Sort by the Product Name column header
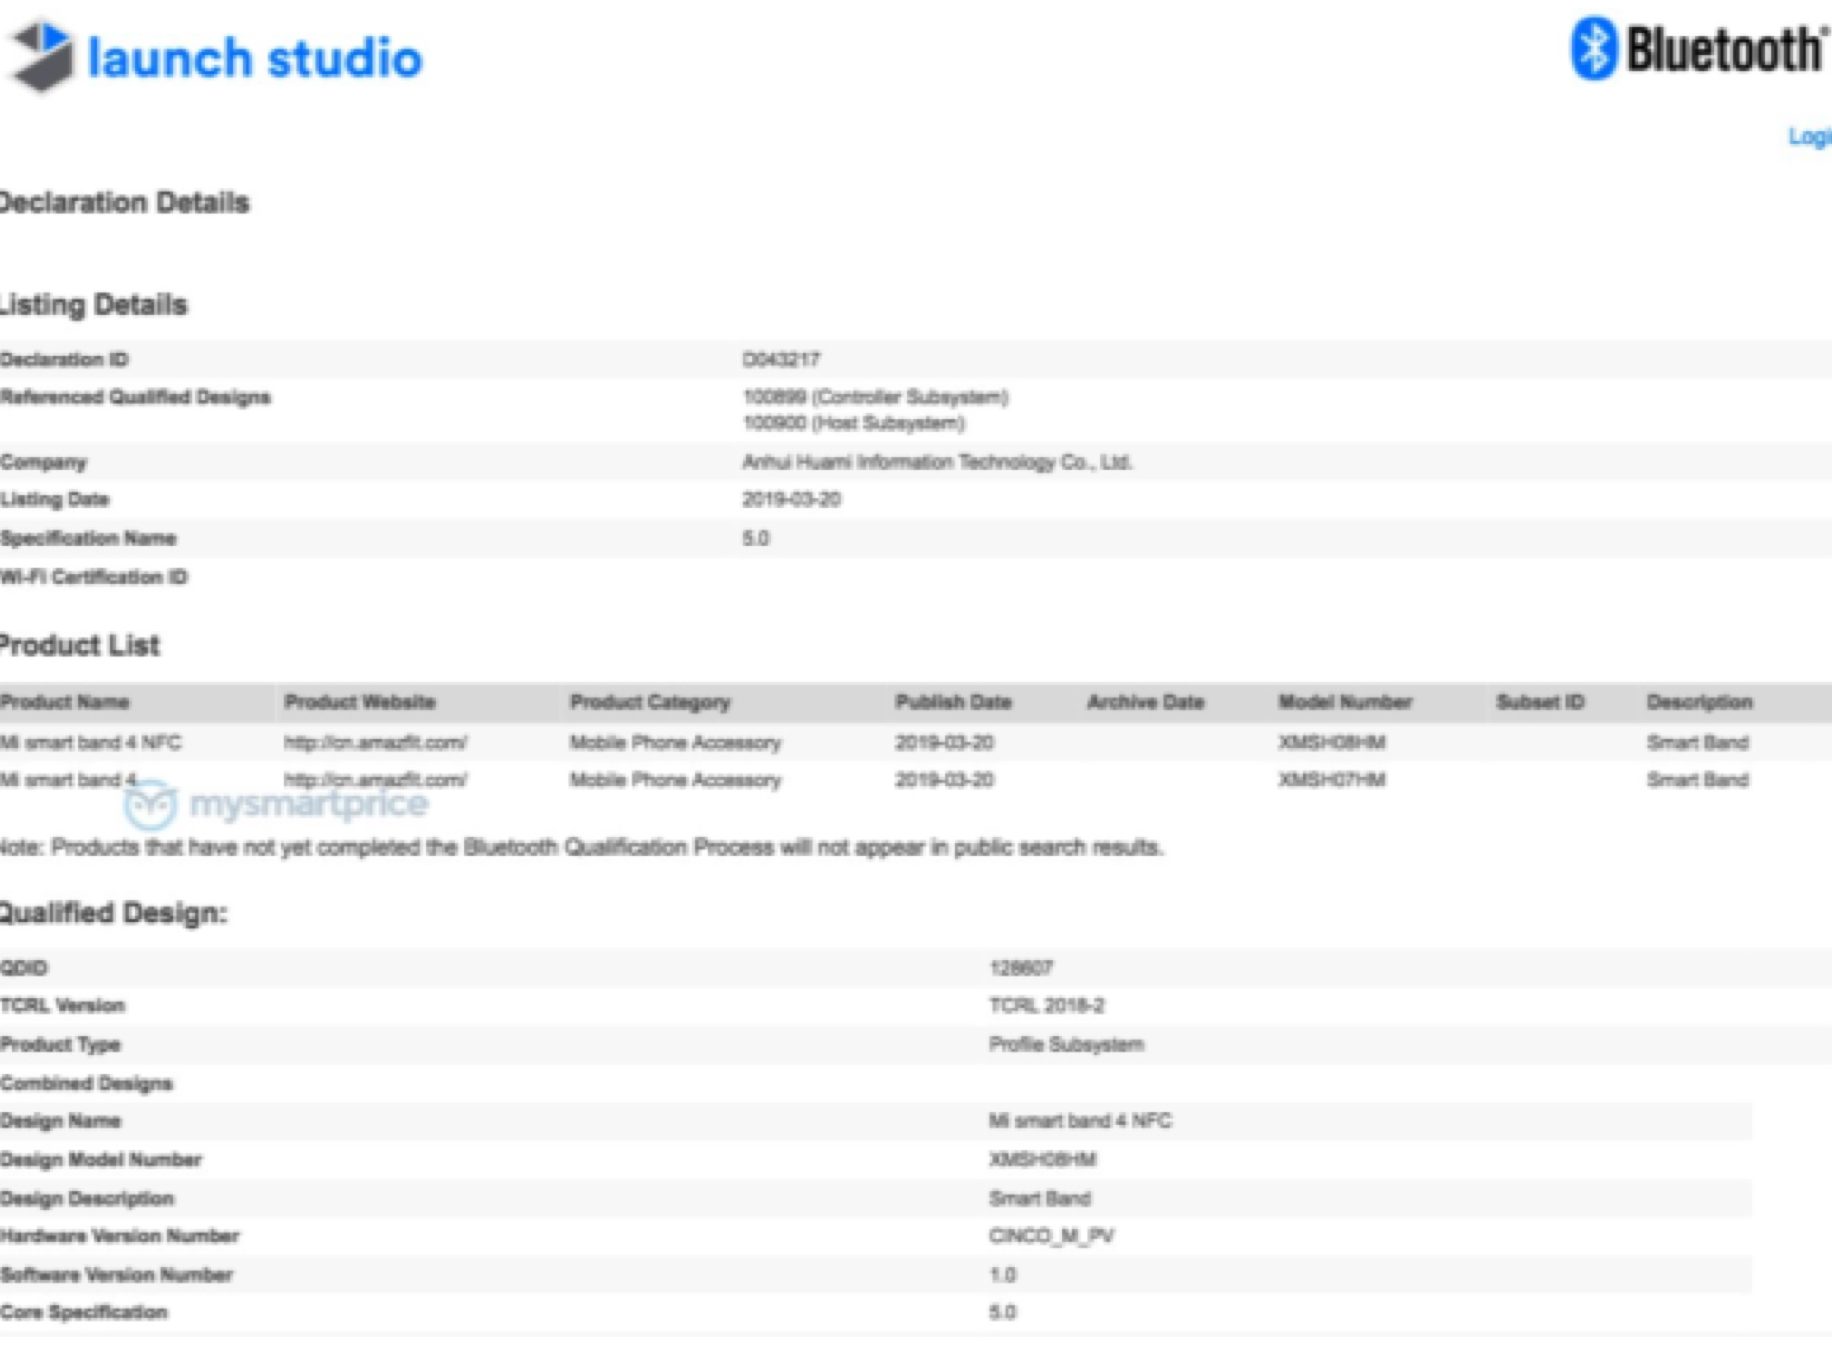The width and height of the screenshot is (1832, 1345). pyautogui.click(x=65, y=702)
